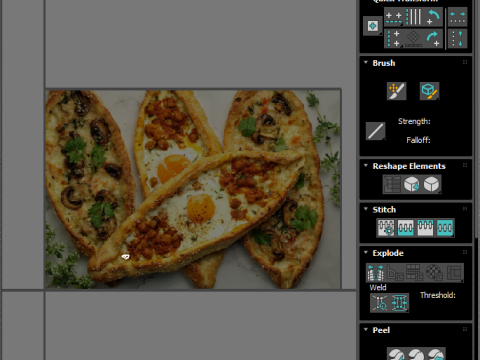The height and width of the screenshot is (360, 480).
Task: Click Align Horizontally icon with dashed horizontal line
Action: 394,17
